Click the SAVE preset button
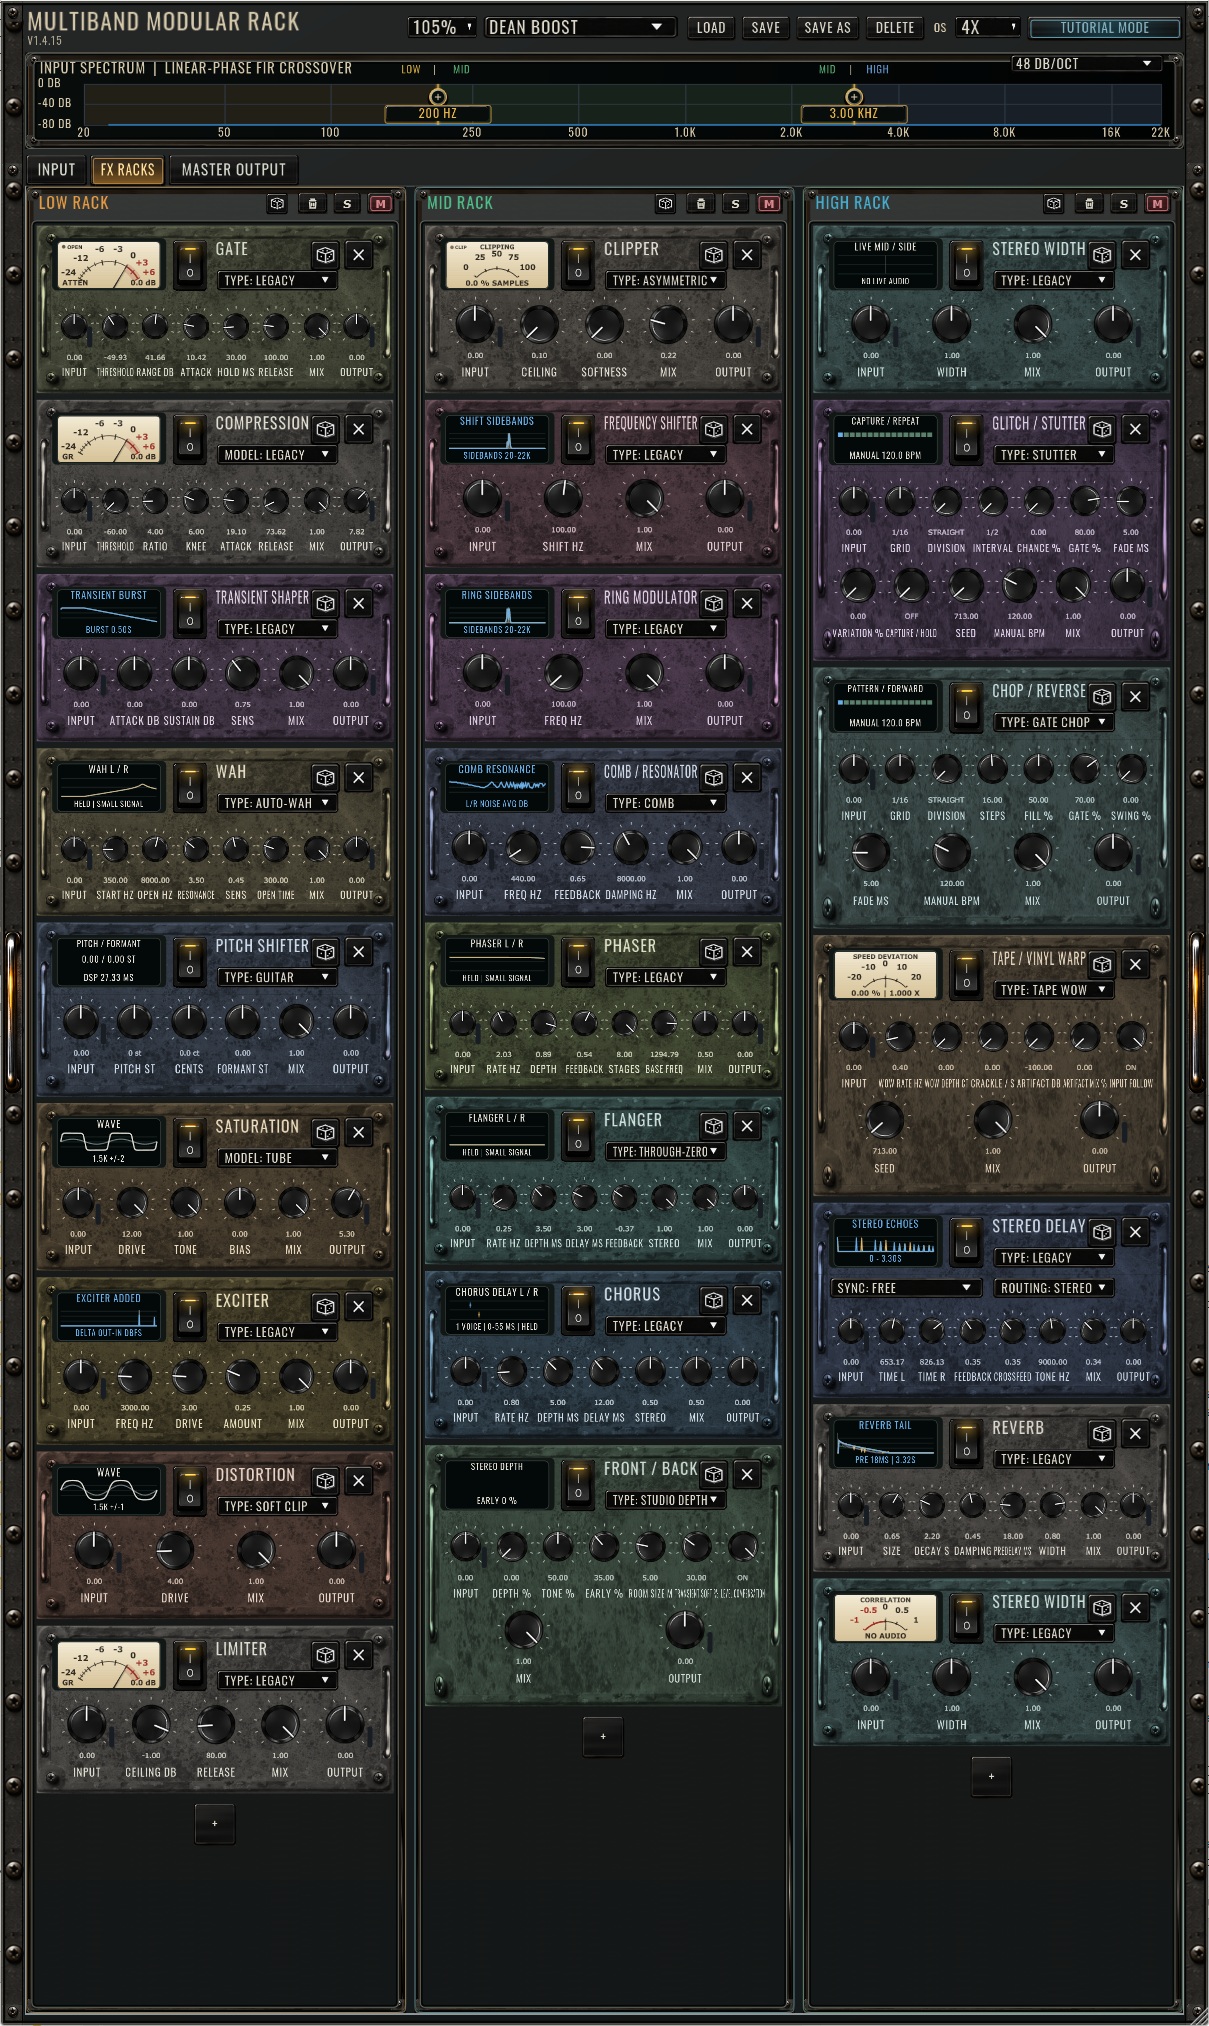The width and height of the screenshot is (1209, 2026). tap(766, 27)
